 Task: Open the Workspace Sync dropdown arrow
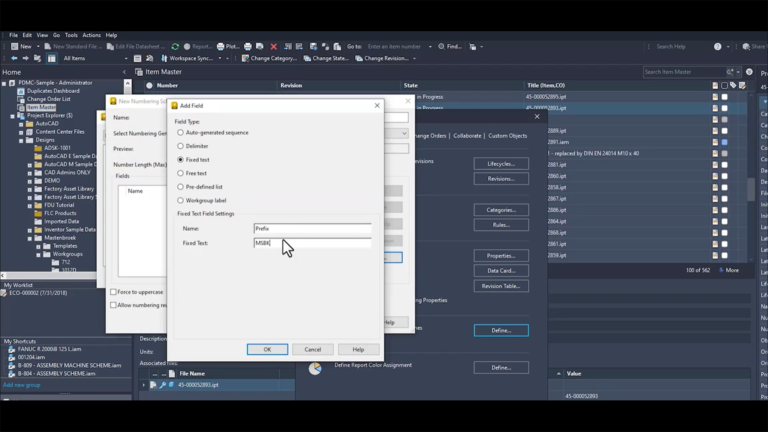pos(220,58)
